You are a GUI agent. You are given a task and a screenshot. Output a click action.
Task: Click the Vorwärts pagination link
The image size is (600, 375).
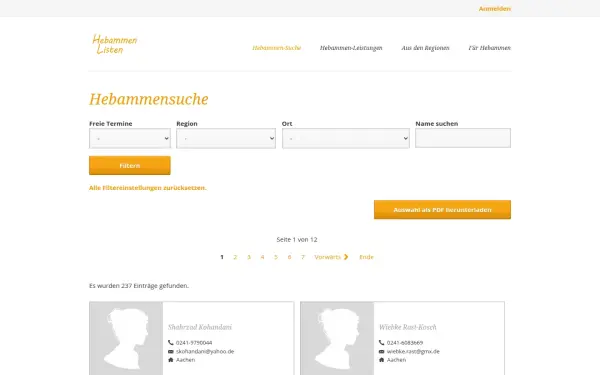(x=328, y=257)
